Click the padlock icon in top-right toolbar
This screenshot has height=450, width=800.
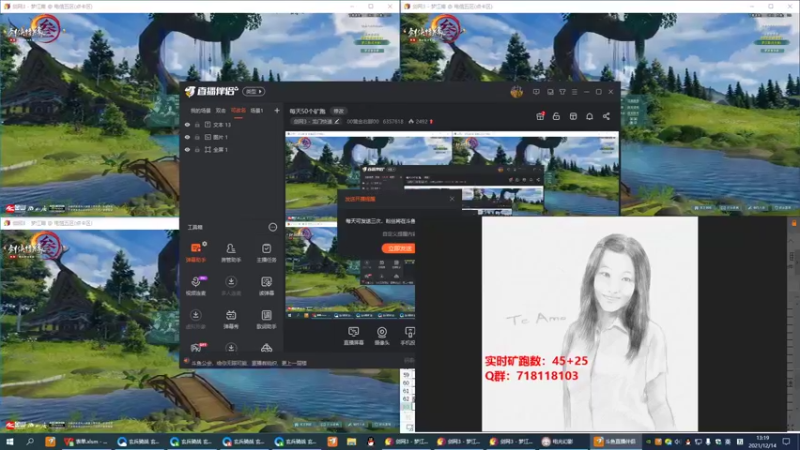(556, 116)
